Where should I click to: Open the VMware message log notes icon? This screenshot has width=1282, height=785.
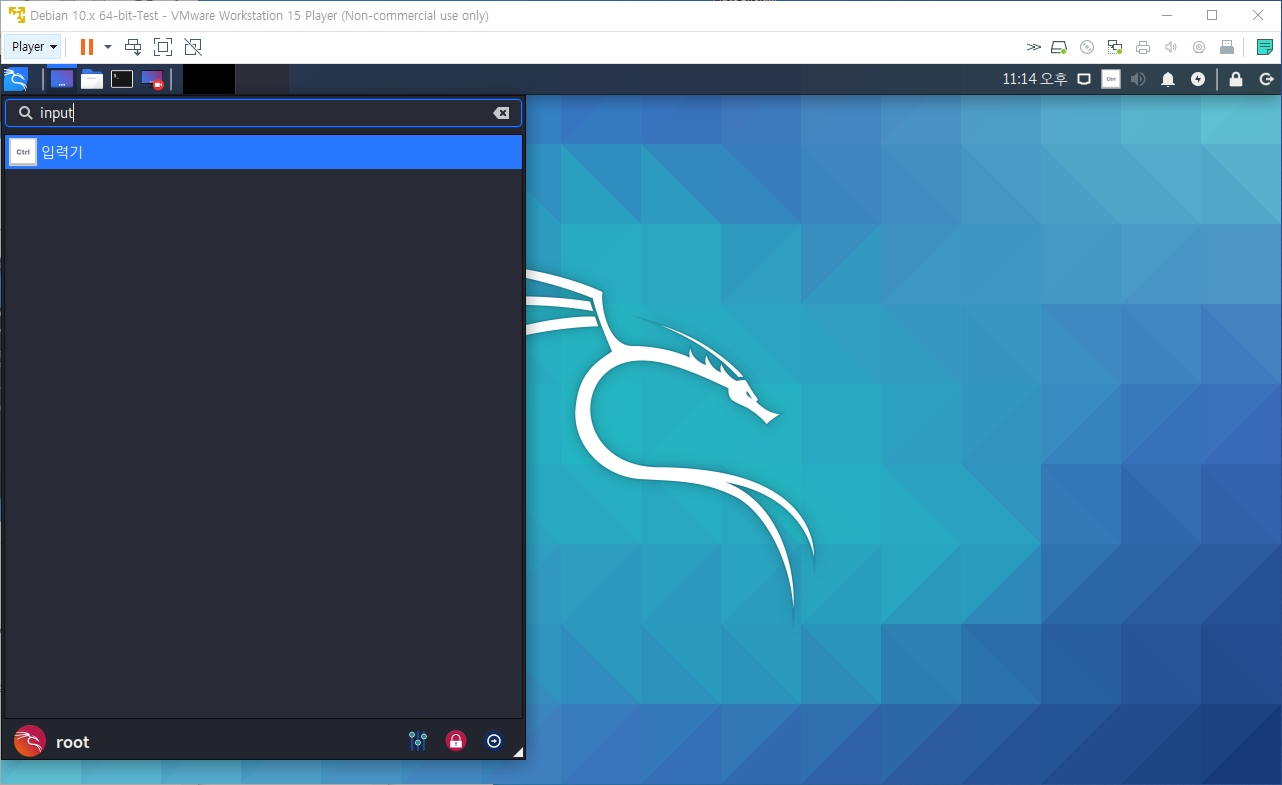[x=1265, y=47]
